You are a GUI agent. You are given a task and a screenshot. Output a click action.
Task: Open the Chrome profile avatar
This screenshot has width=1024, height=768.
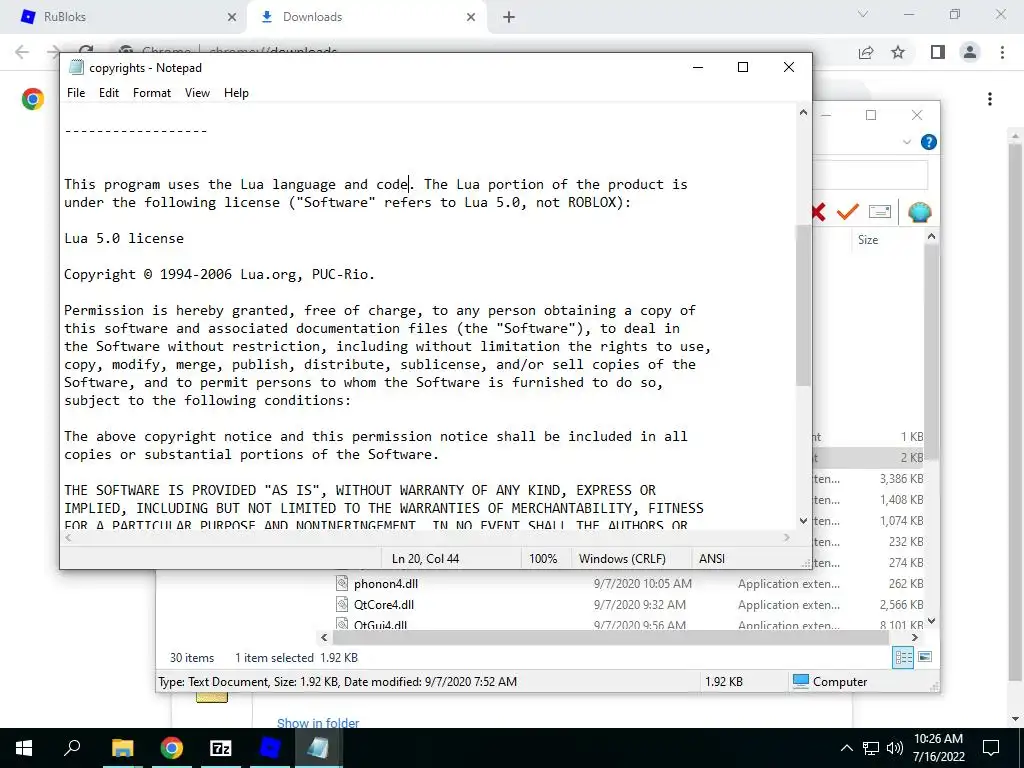pos(970,52)
